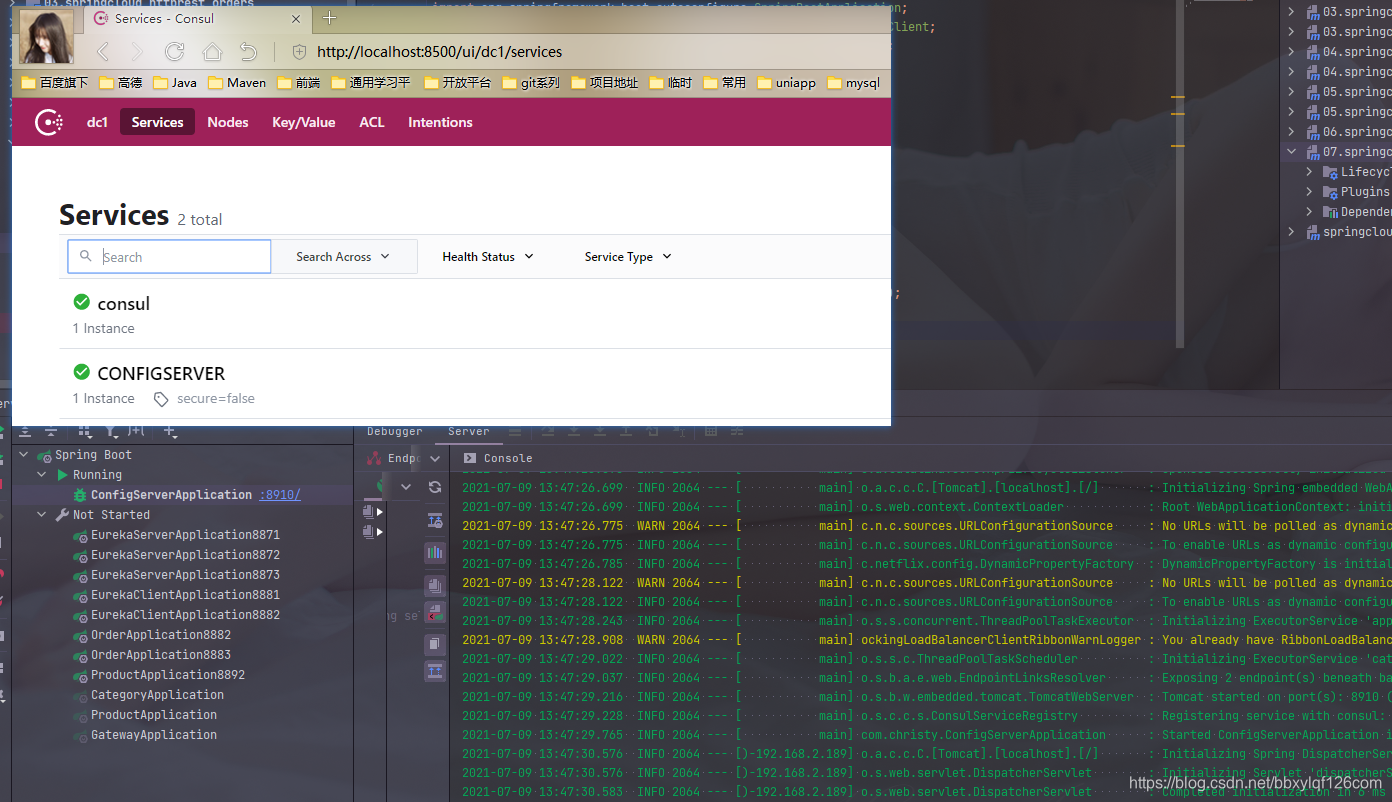Image resolution: width=1392 pixels, height=802 pixels.
Task: Switch to the Debugger tab
Action: [x=395, y=432]
